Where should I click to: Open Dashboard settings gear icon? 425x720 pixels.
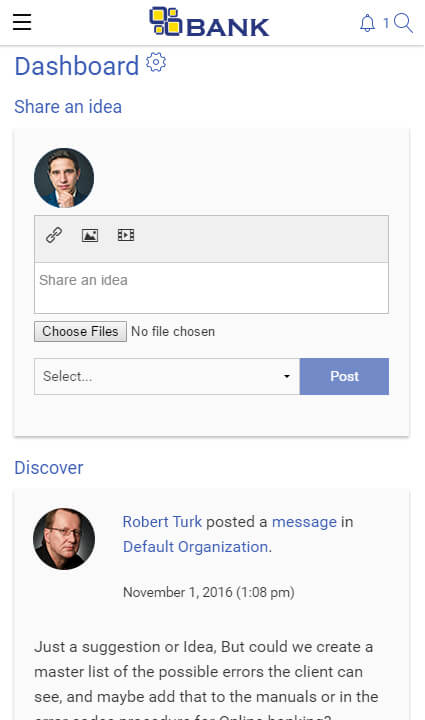click(156, 62)
